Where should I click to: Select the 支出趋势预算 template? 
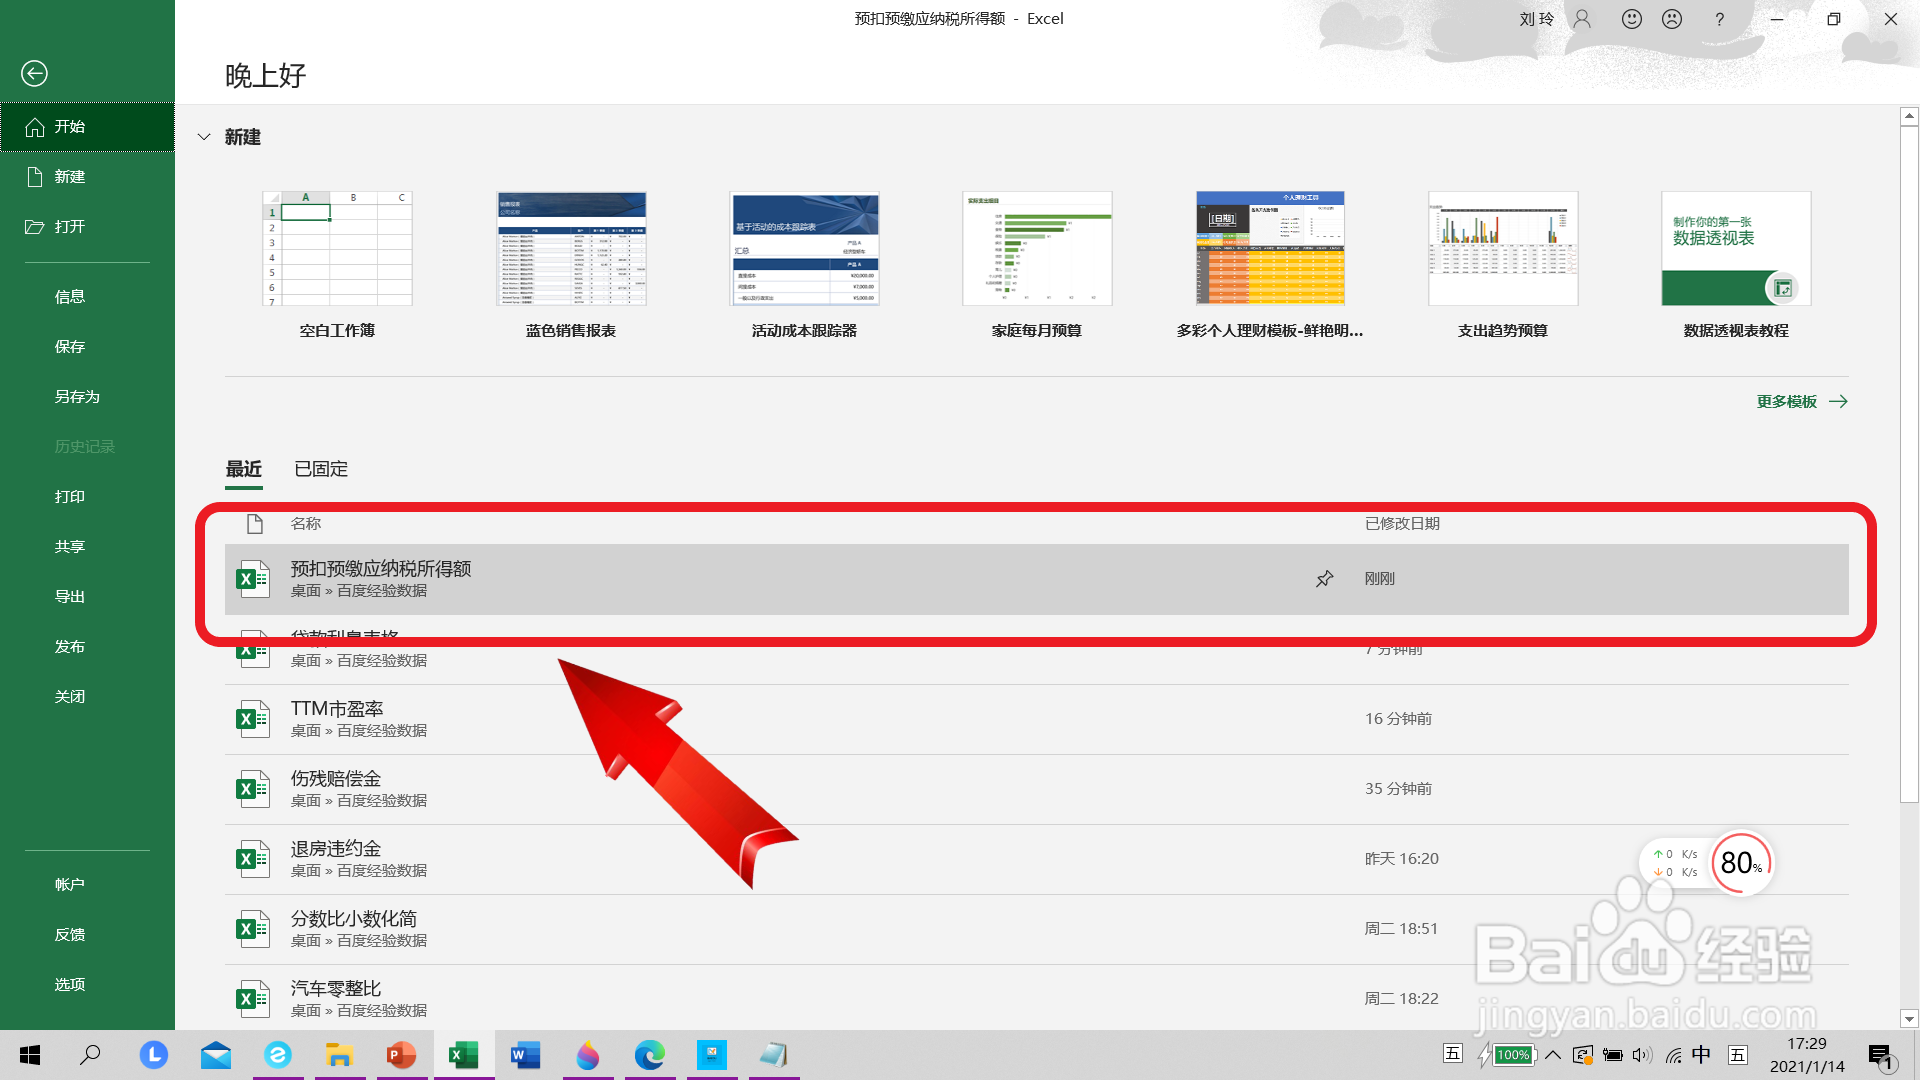pos(1503,265)
